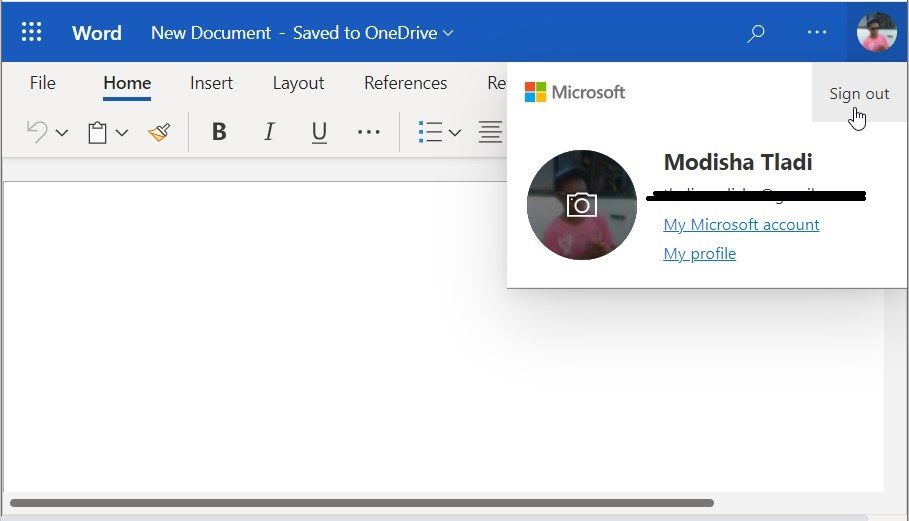Click the Paste clipboard icon

97,132
